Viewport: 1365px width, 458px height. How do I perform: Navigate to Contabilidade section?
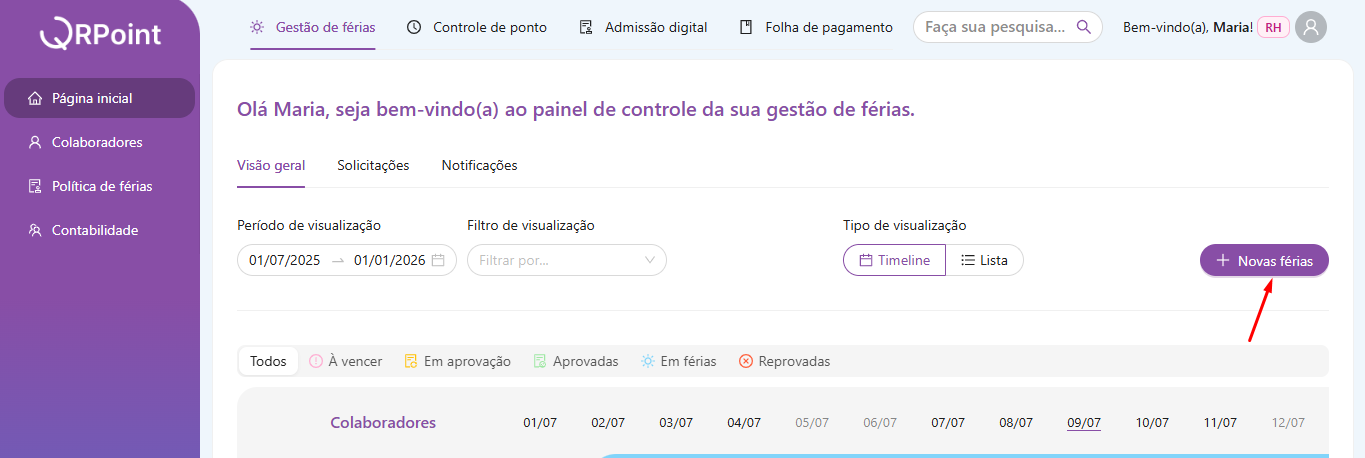click(95, 230)
